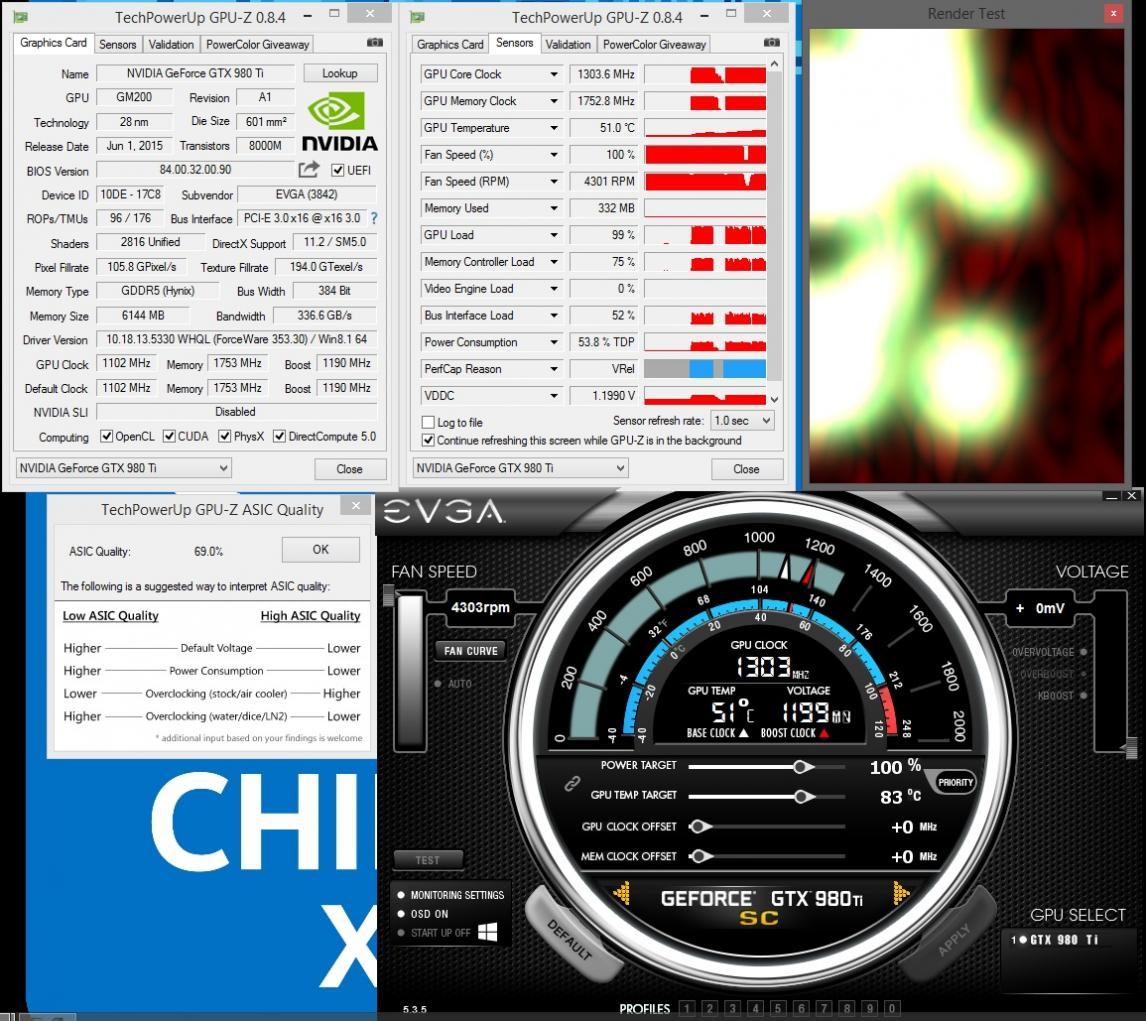Screen dimensions: 1146x1021
Task: Select profile slot 0 in EVGA Precision
Action: point(892,1009)
